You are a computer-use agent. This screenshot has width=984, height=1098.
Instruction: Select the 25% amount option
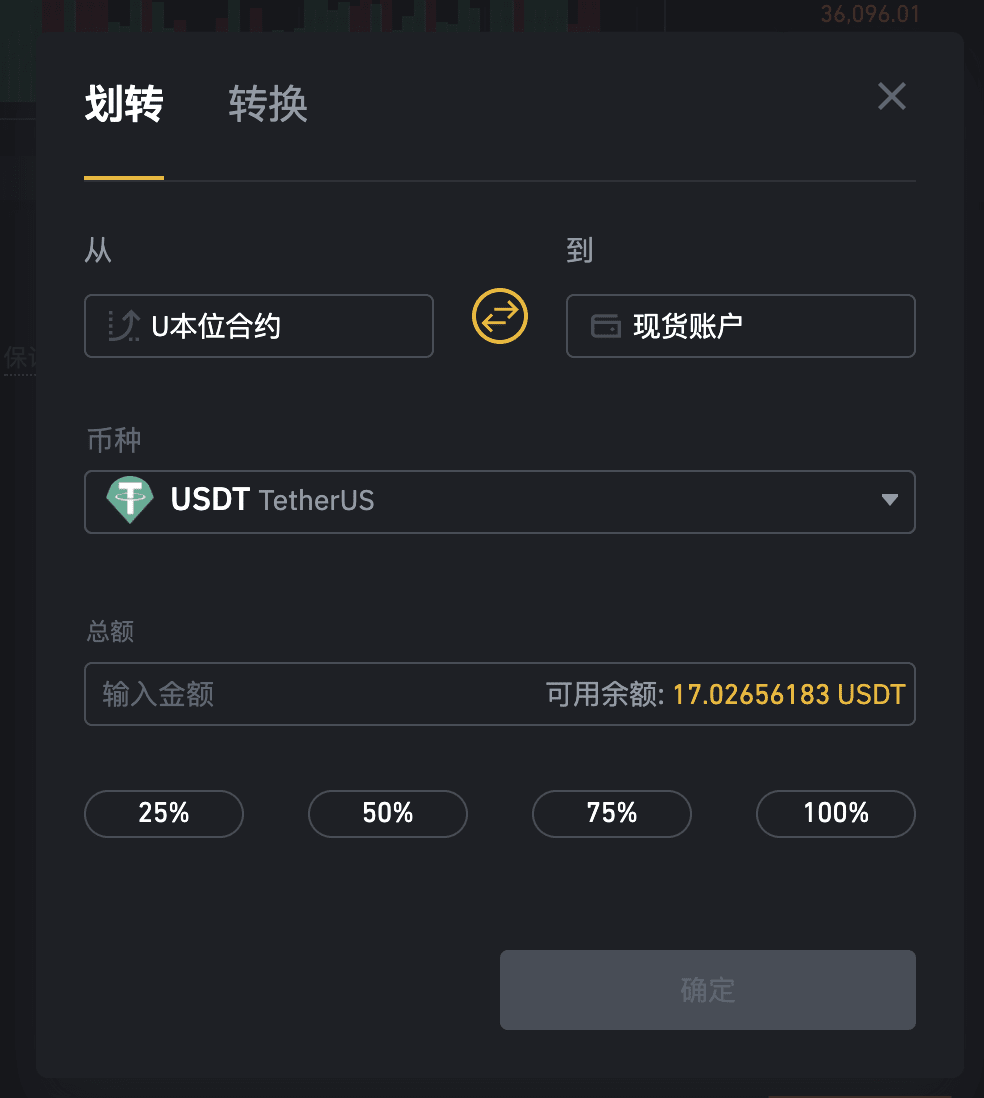pos(164,814)
